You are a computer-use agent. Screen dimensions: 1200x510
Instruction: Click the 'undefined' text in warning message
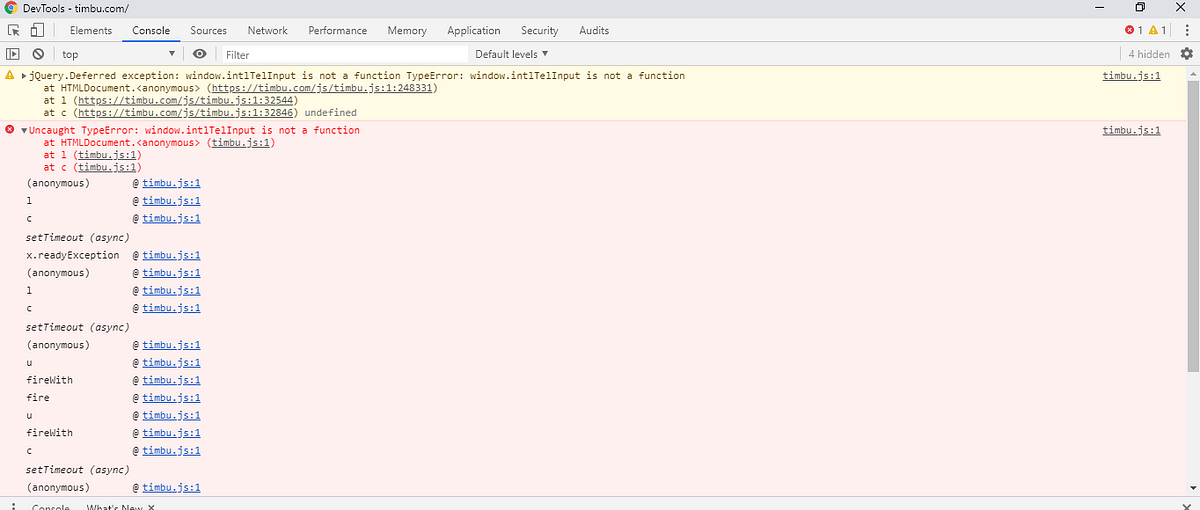pos(330,113)
